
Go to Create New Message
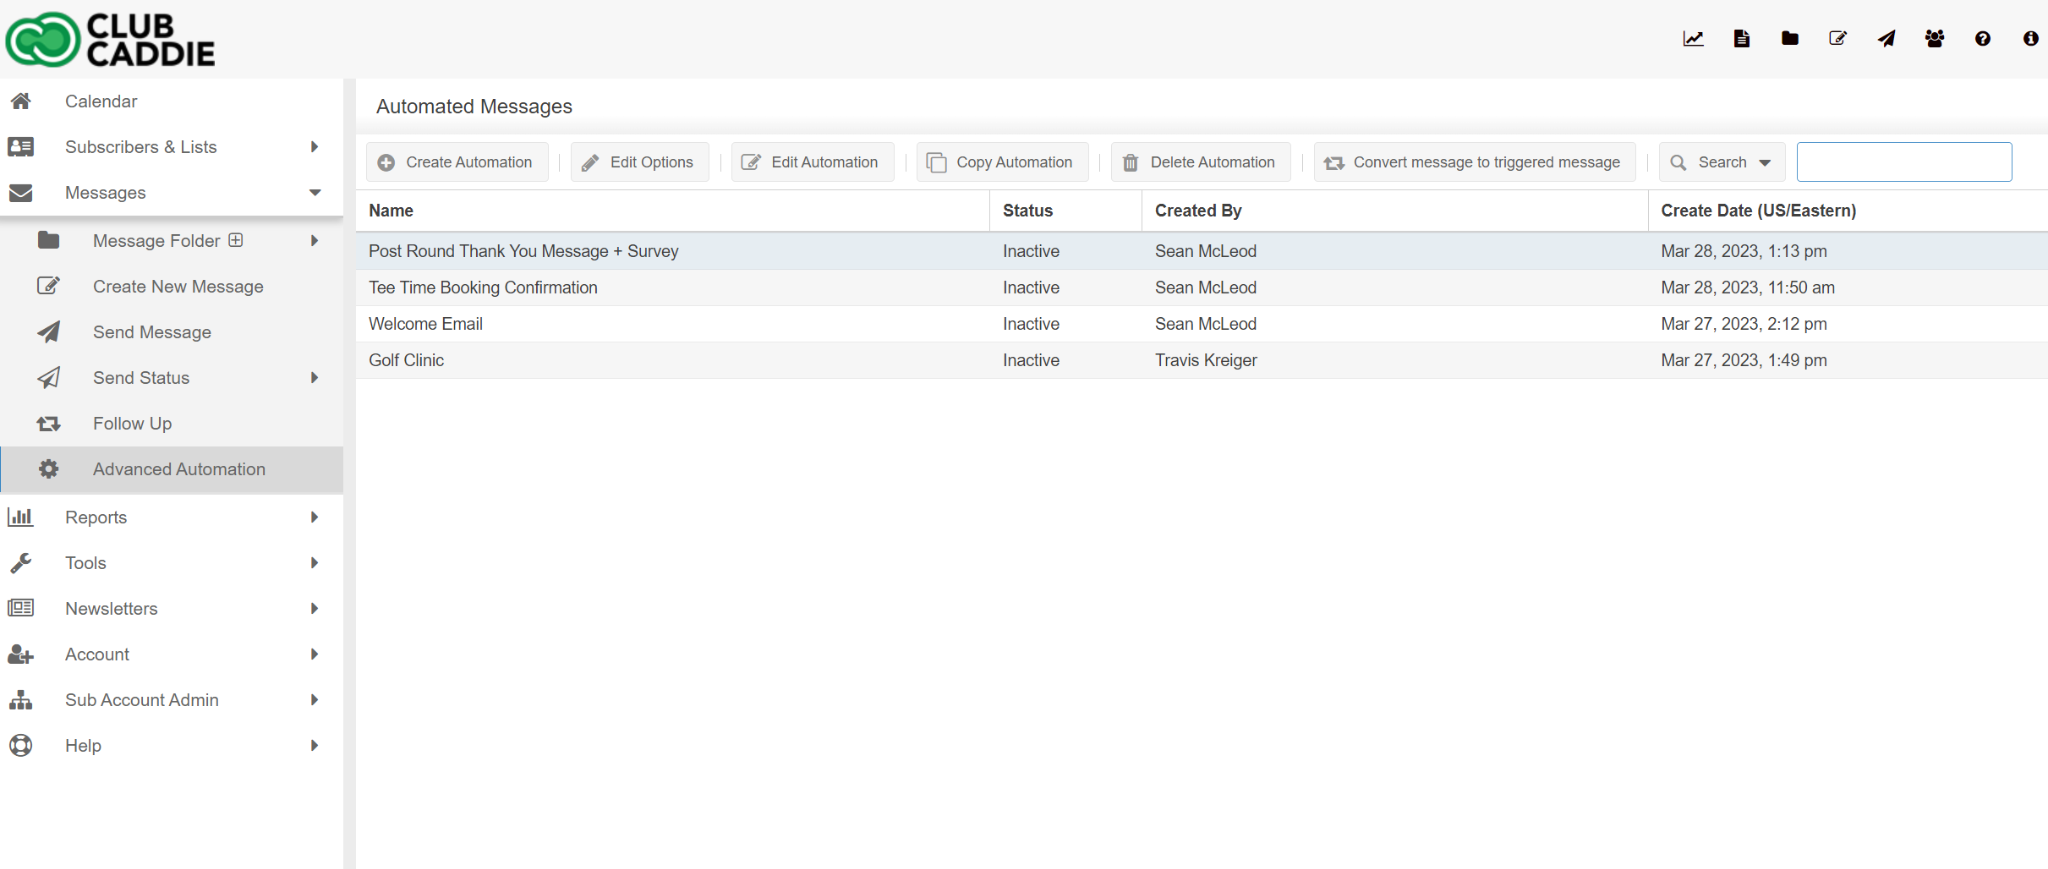[x=178, y=287]
